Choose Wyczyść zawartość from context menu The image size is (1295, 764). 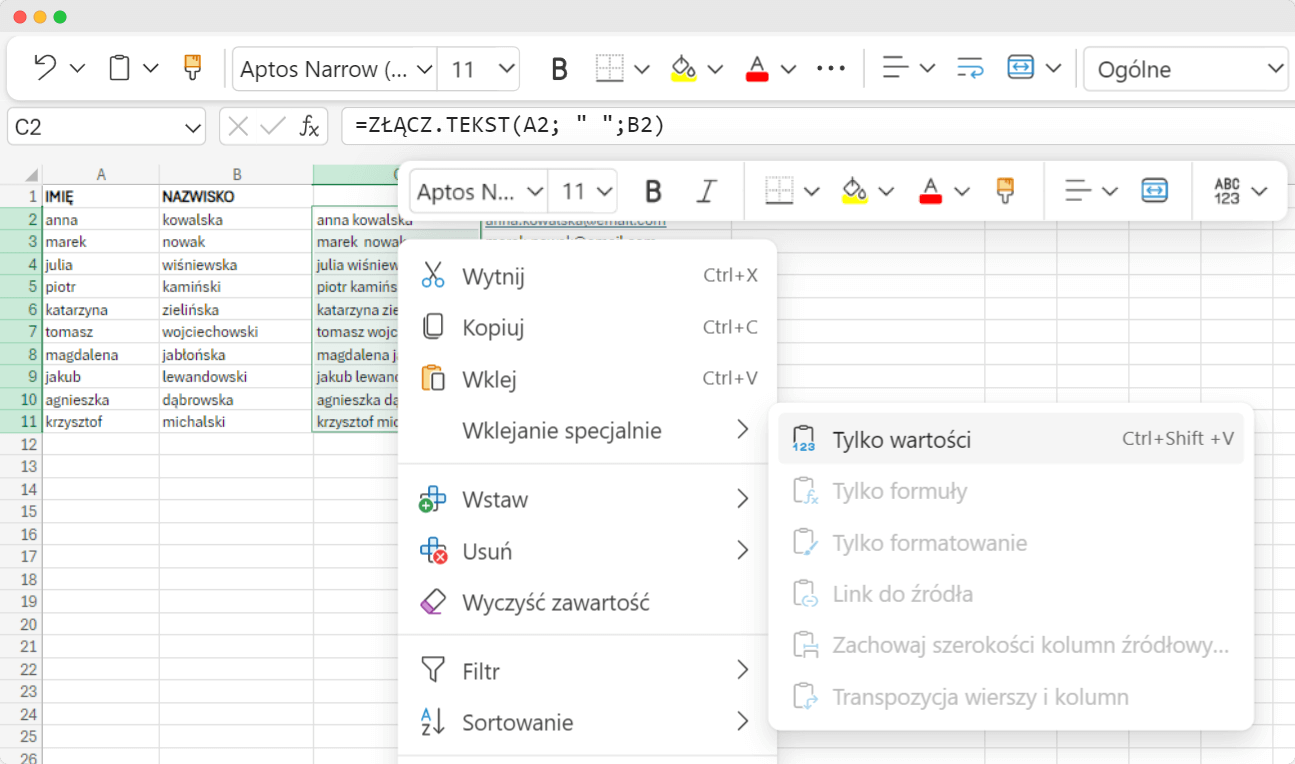[x=588, y=603]
